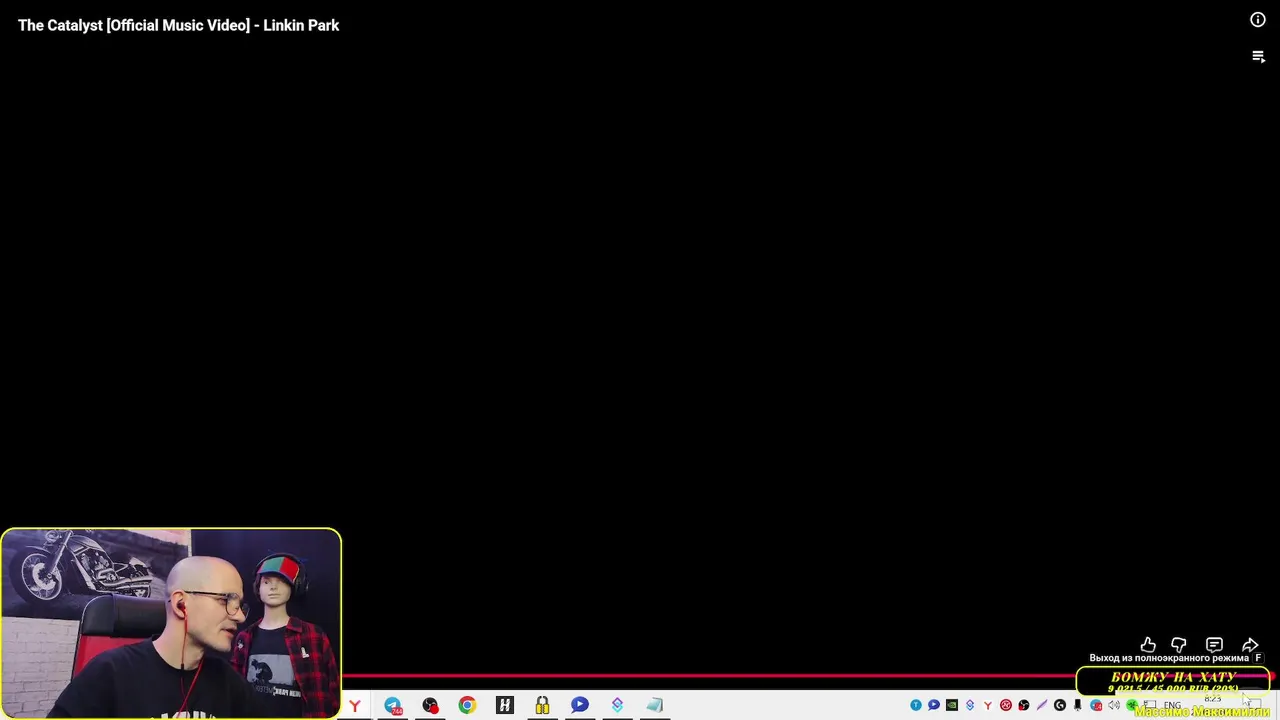Dislike the video with thumbs down
This screenshot has height=720, width=1280.
[x=1179, y=645]
